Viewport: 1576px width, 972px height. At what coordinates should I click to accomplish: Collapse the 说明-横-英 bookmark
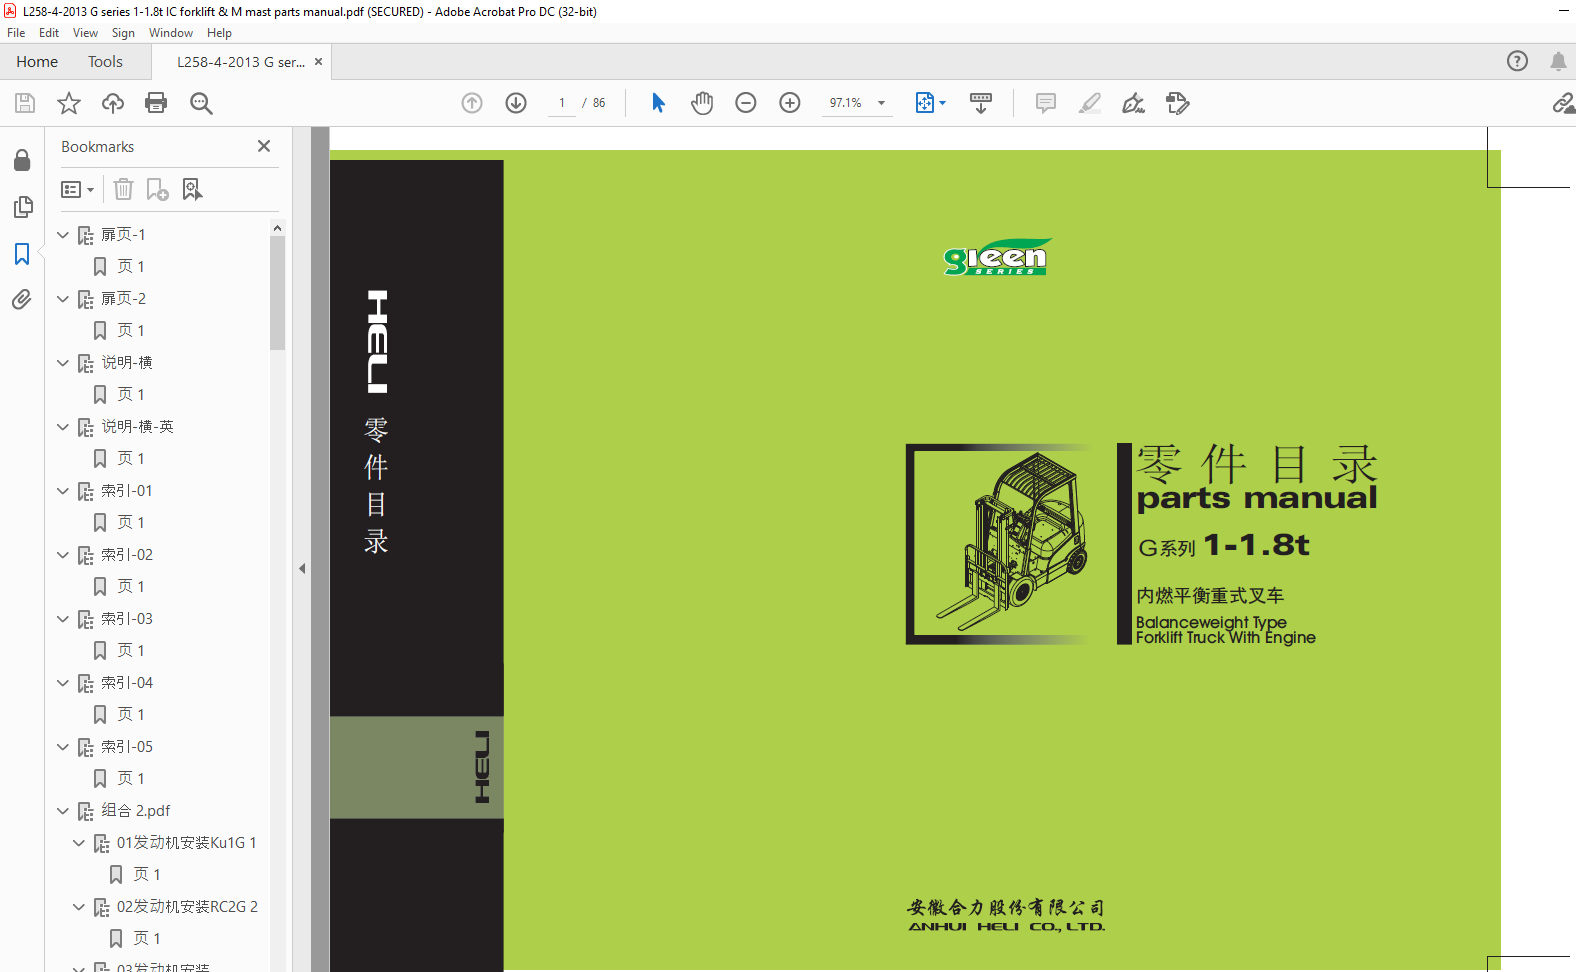pyautogui.click(x=63, y=427)
